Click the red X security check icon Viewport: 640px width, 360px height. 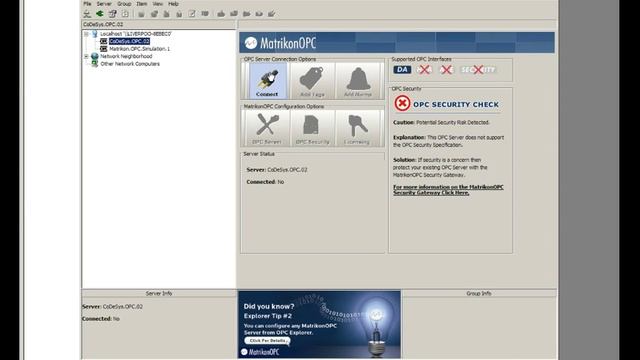coord(402,103)
